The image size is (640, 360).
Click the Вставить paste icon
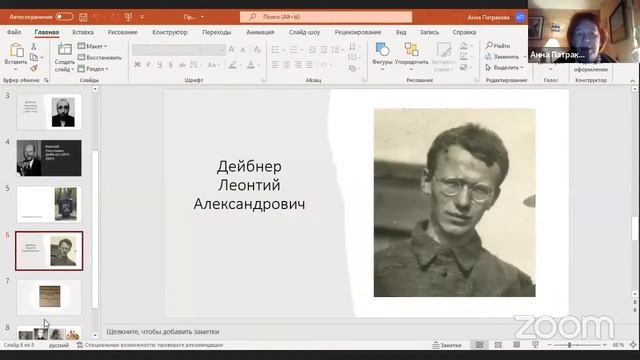16,51
